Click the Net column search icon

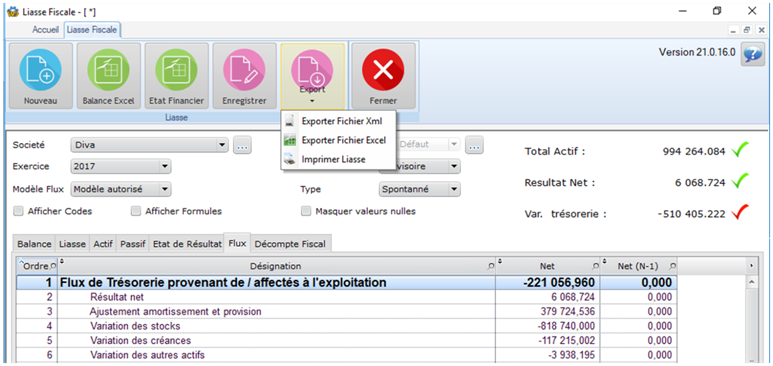click(596, 267)
